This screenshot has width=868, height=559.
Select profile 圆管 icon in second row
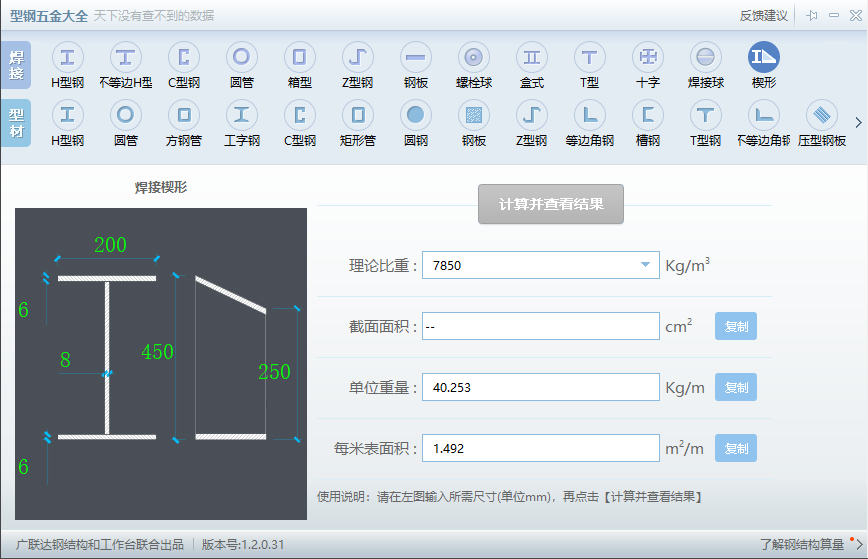pos(126,115)
